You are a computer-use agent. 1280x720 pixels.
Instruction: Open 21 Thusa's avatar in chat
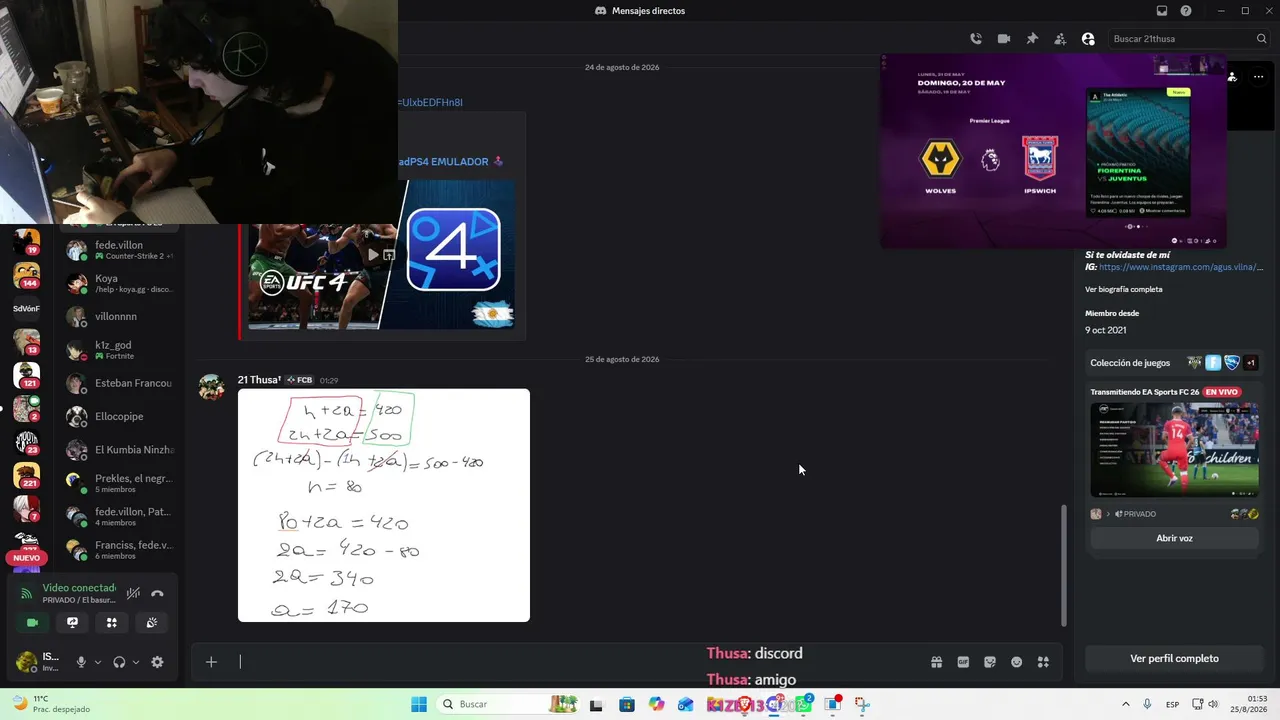click(211, 387)
